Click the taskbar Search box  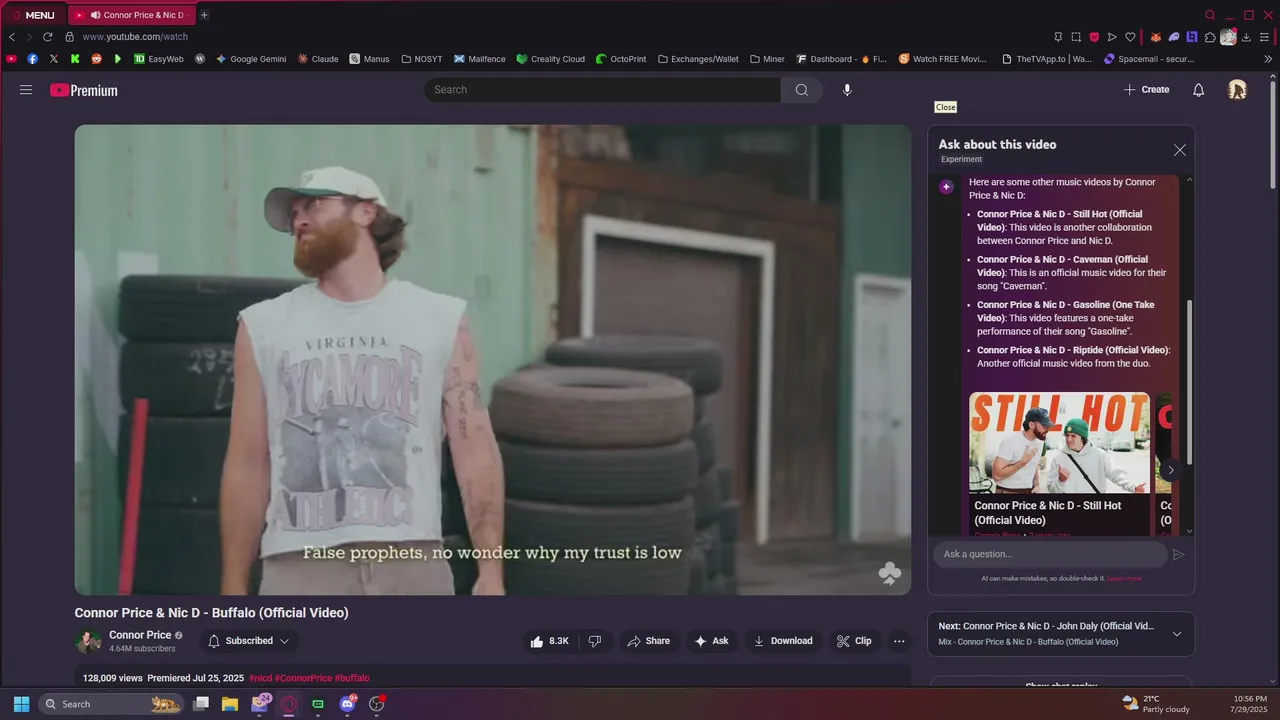113,704
